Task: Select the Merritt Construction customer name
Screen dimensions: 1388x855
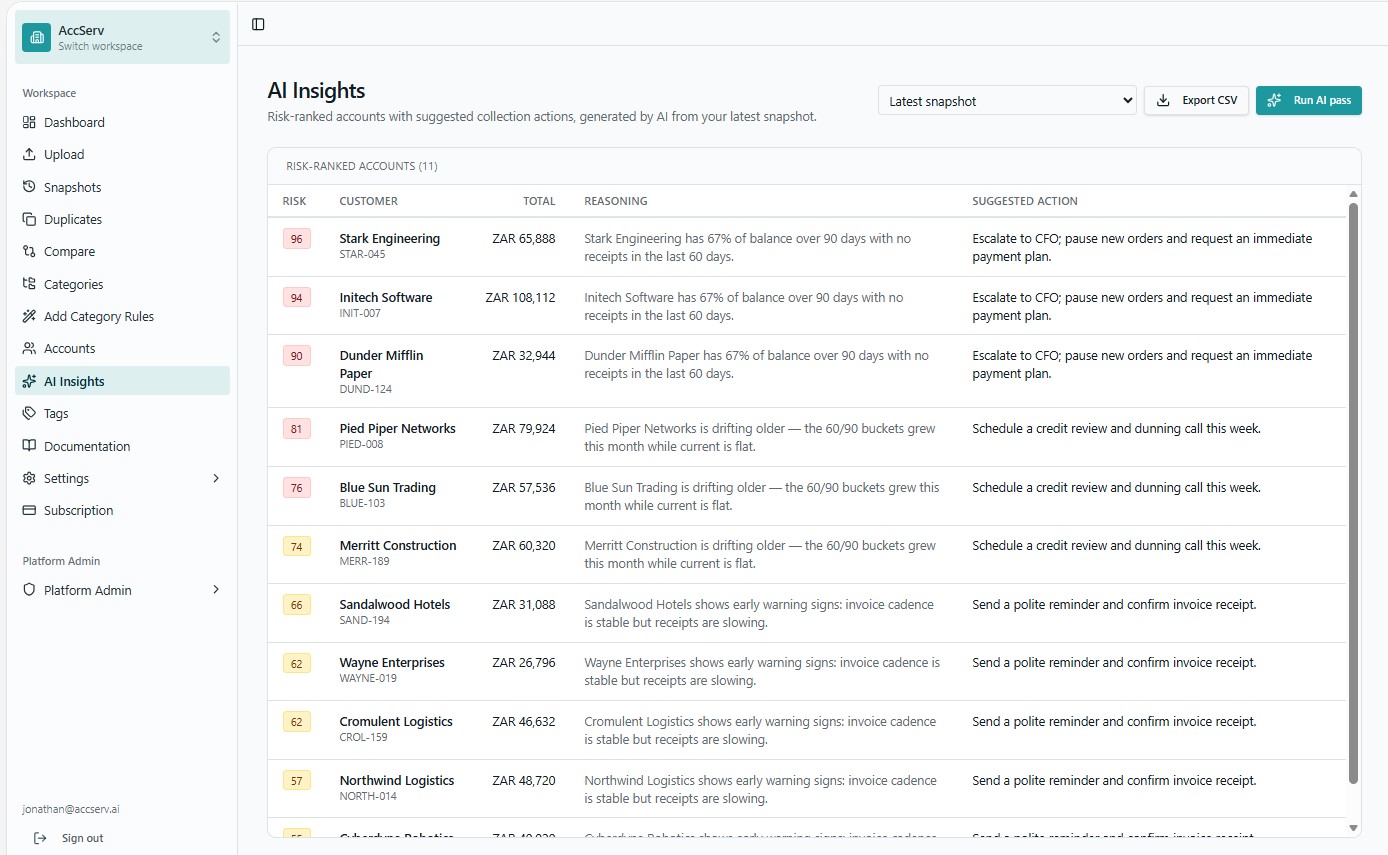Action: (x=398, y=545)
